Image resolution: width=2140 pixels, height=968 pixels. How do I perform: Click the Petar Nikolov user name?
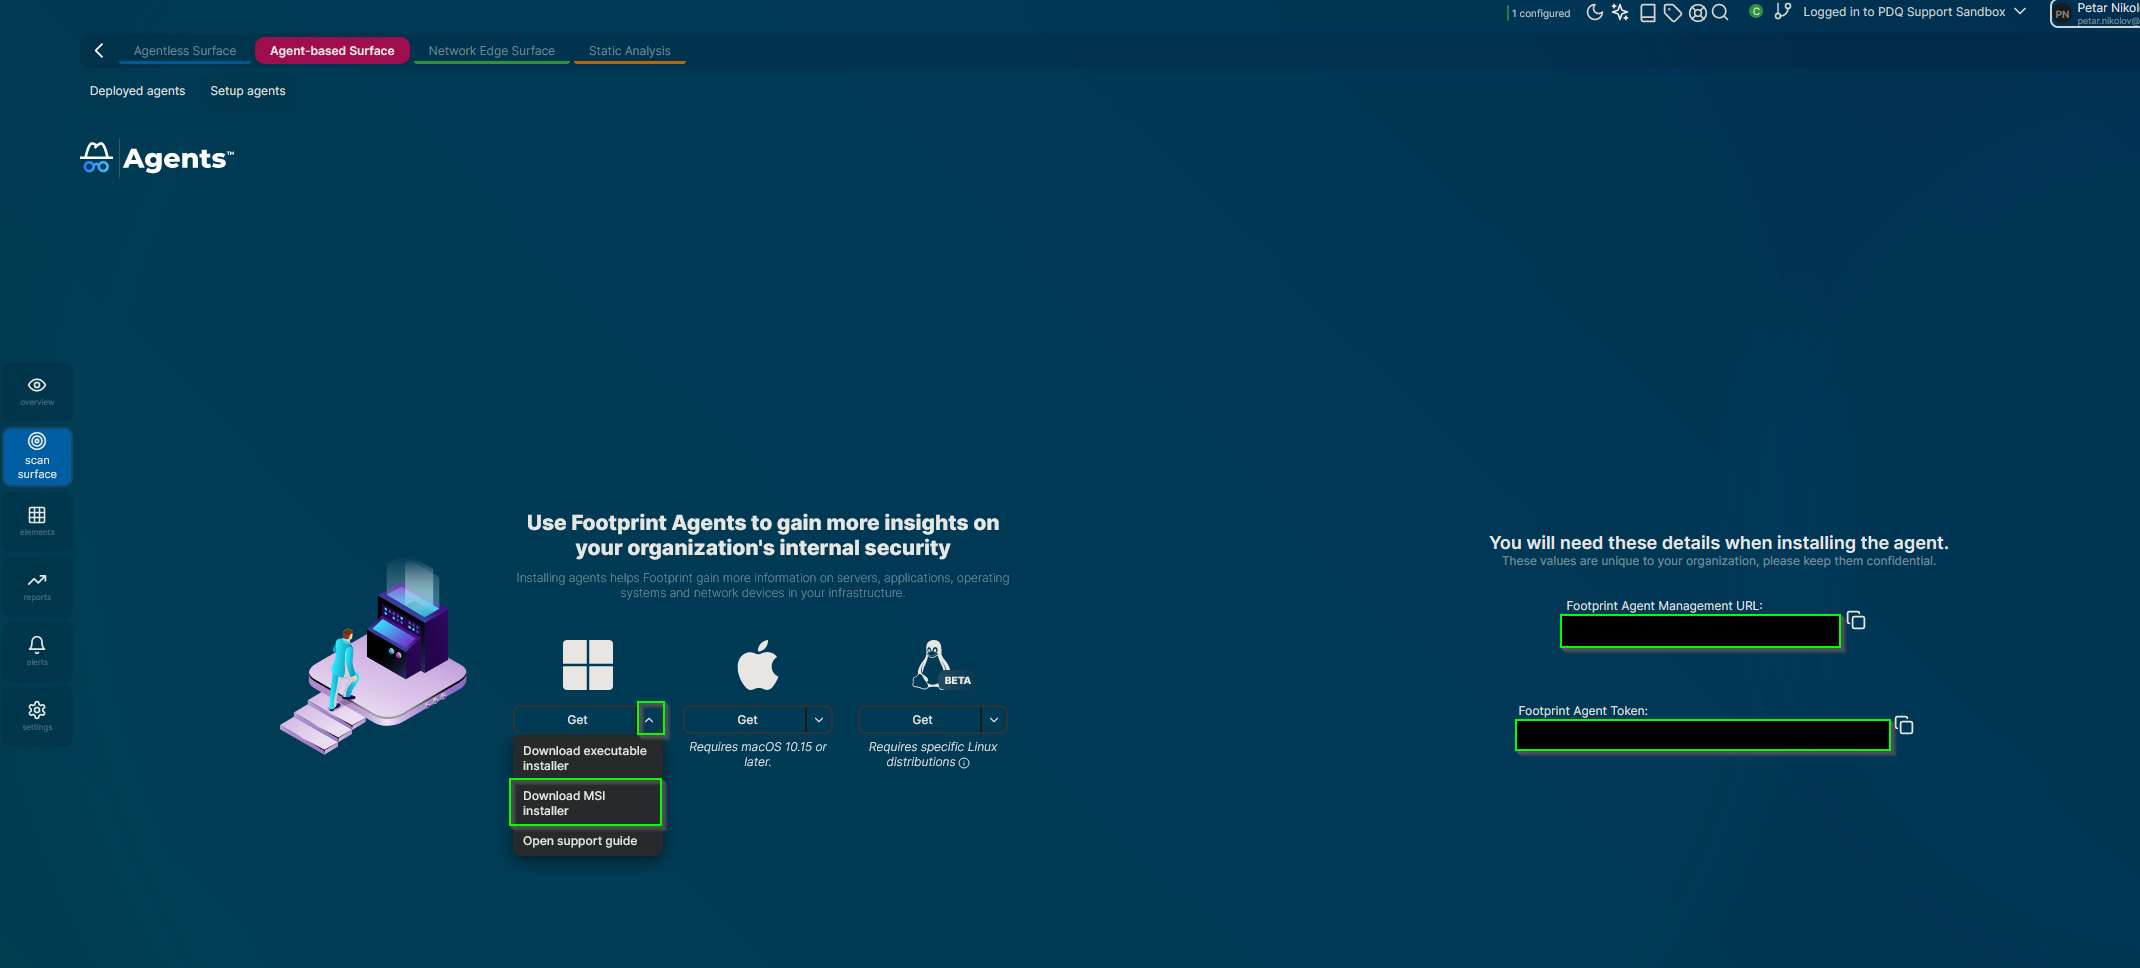[2108, 8]
